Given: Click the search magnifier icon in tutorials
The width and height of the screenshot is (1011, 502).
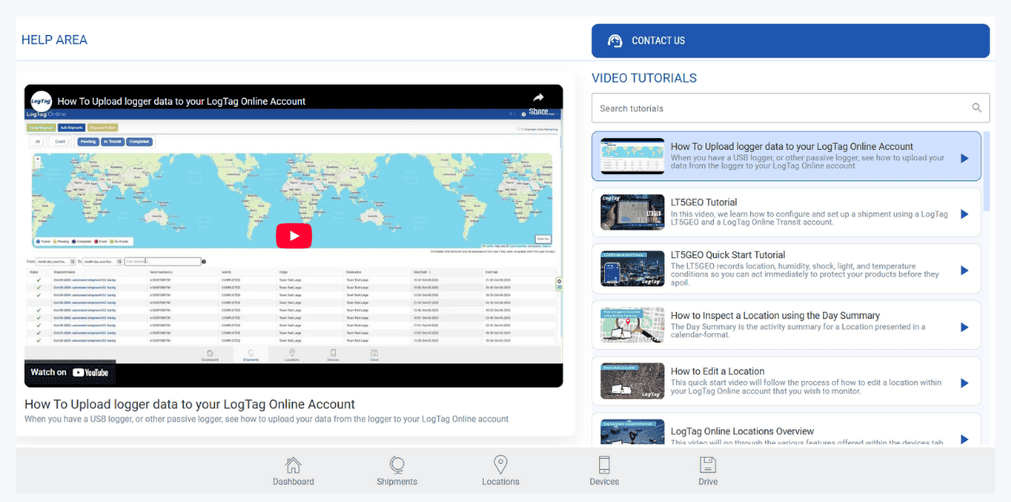Looking at the screenshot, I should (x=977, y=108).
